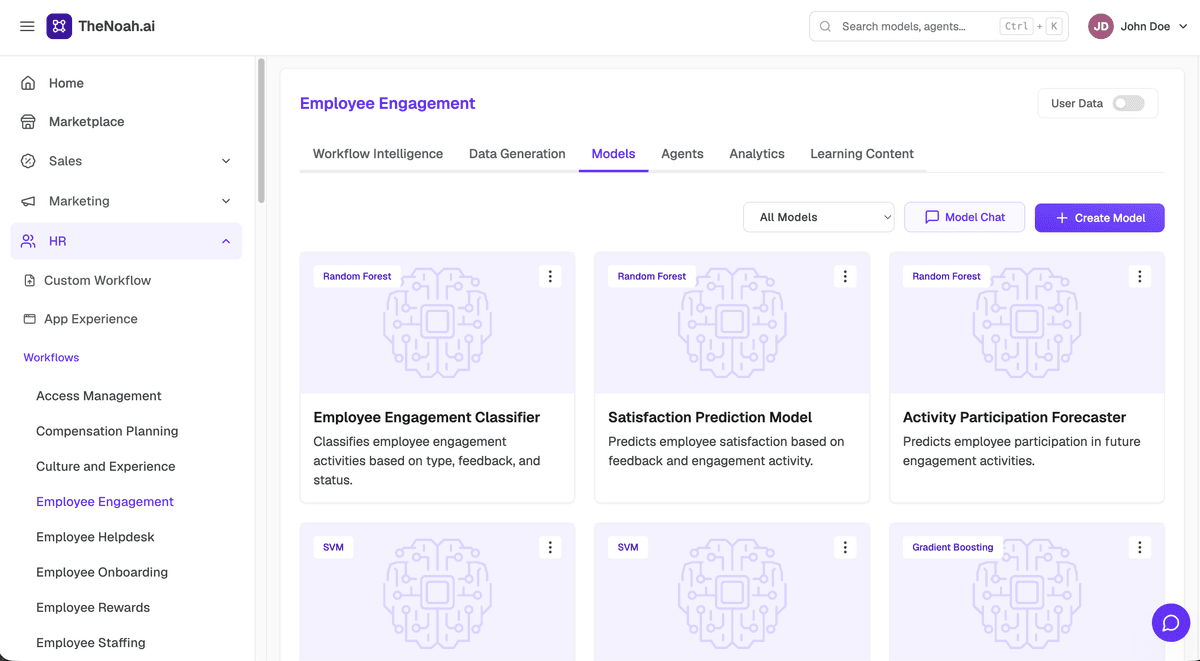1200x661 pixels.
Task: Open options menu for Satisfaction Prediction Model
Action: point(845,276)
